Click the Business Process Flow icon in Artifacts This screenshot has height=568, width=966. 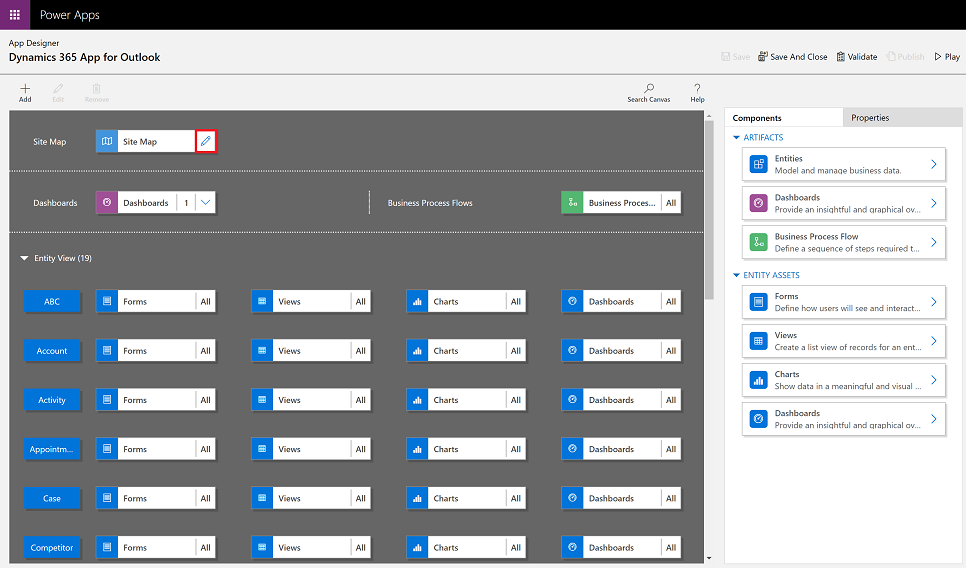758,242
